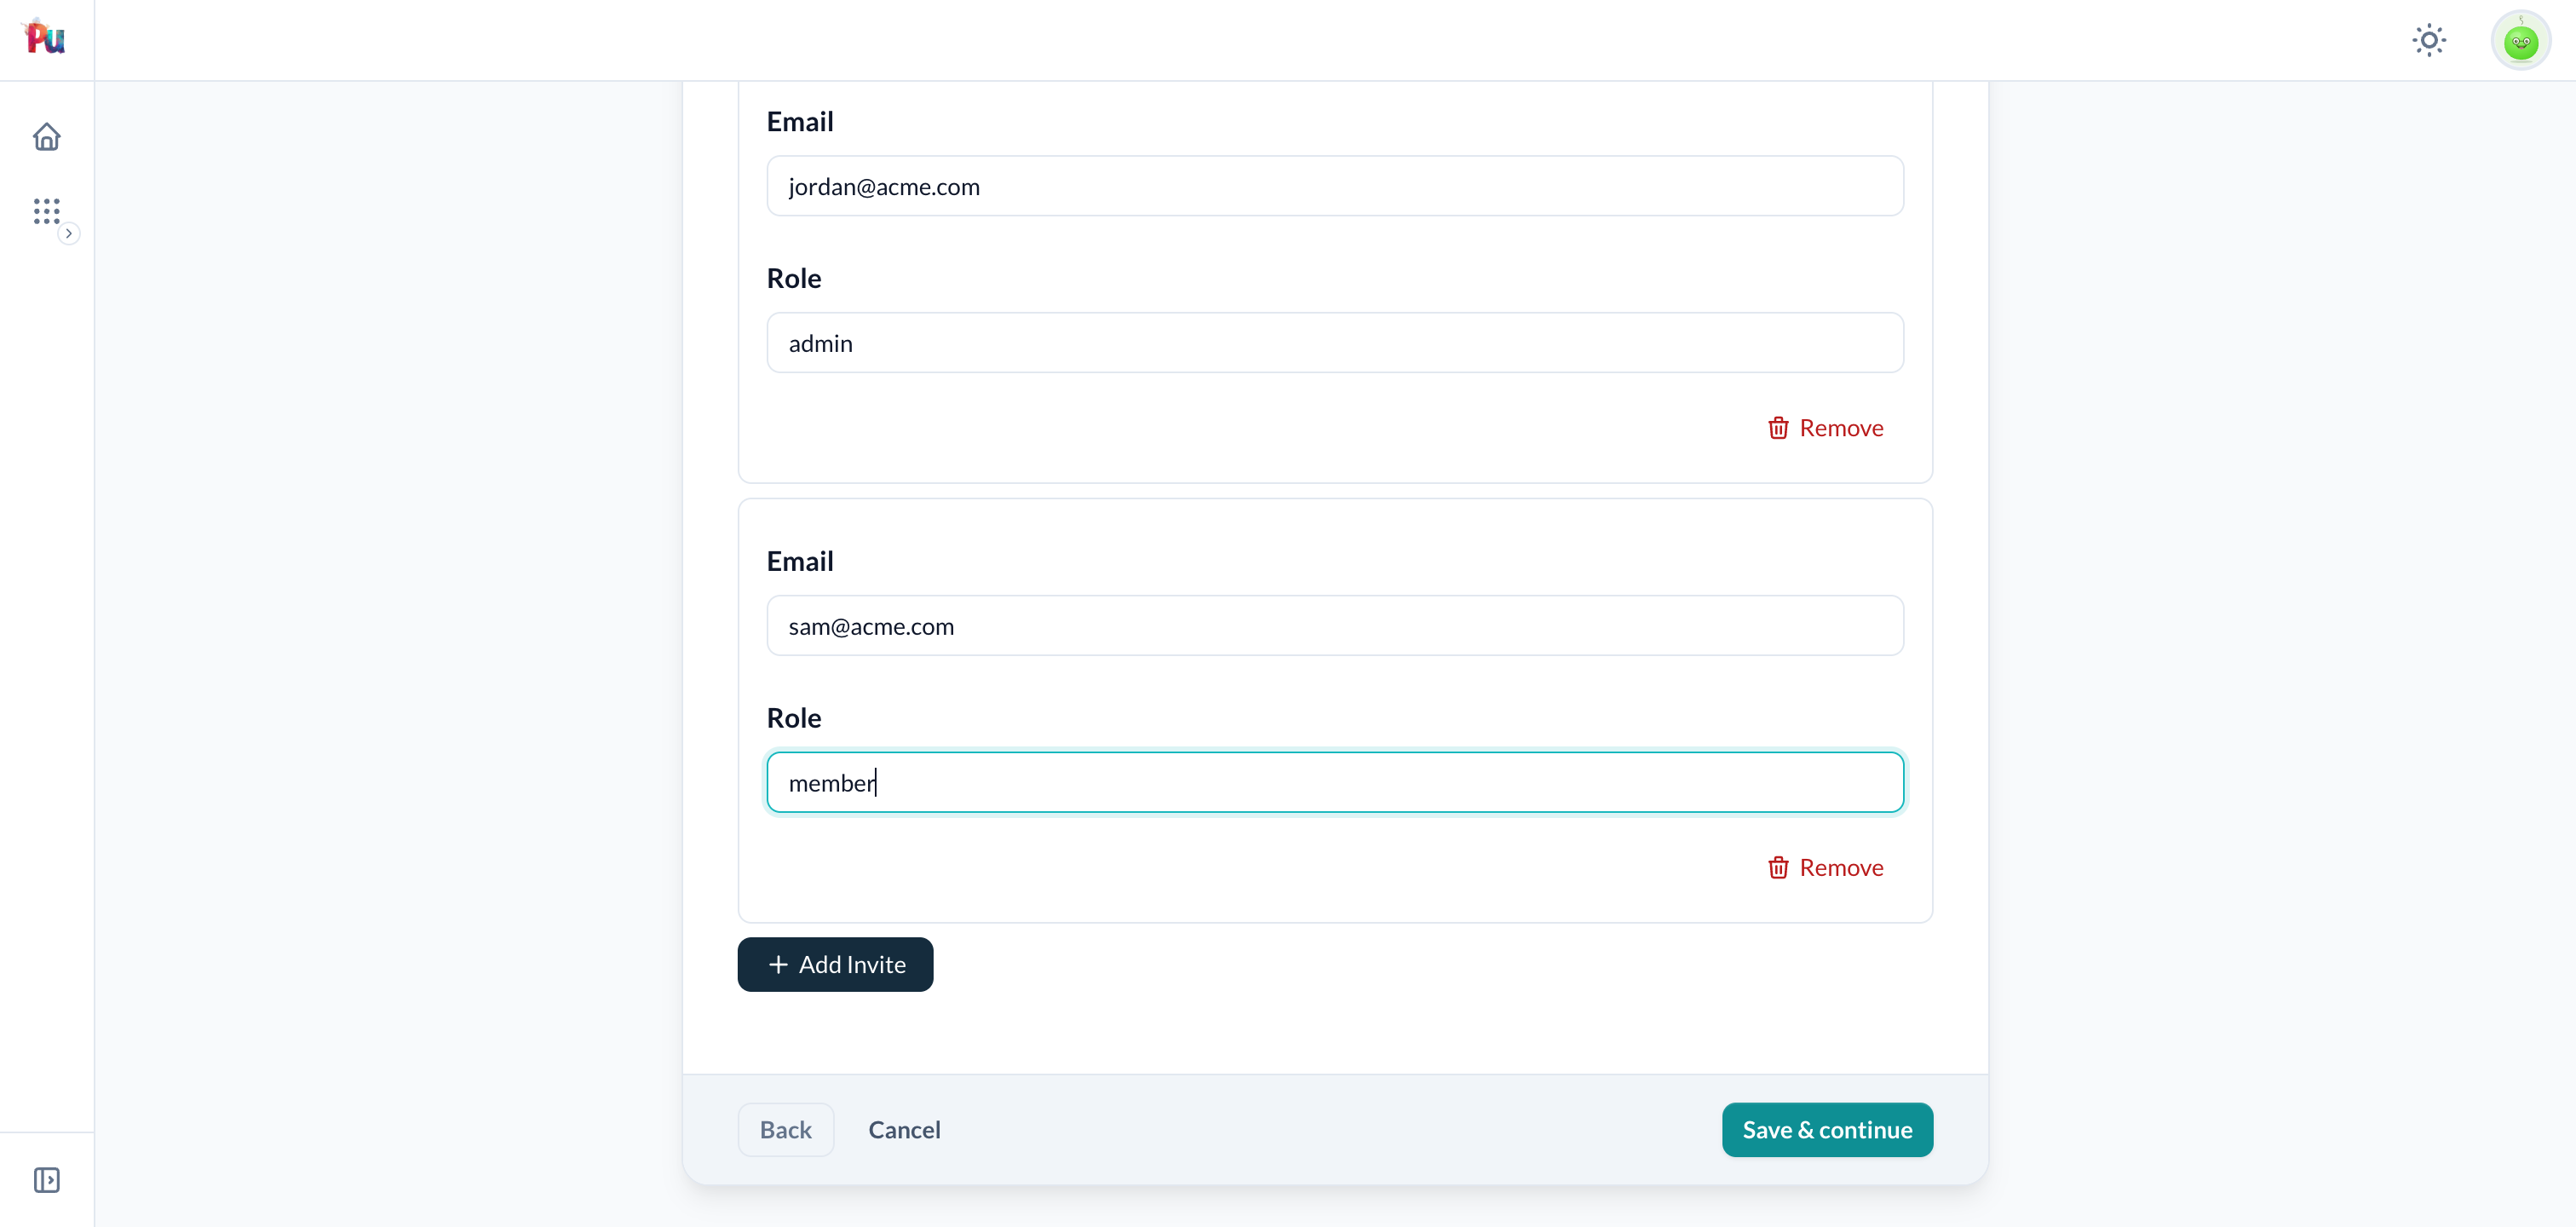This screenshot has height=1227, width=2576.
Task: Expand the sidebar with the small chevron
Action: pos(68,233)
